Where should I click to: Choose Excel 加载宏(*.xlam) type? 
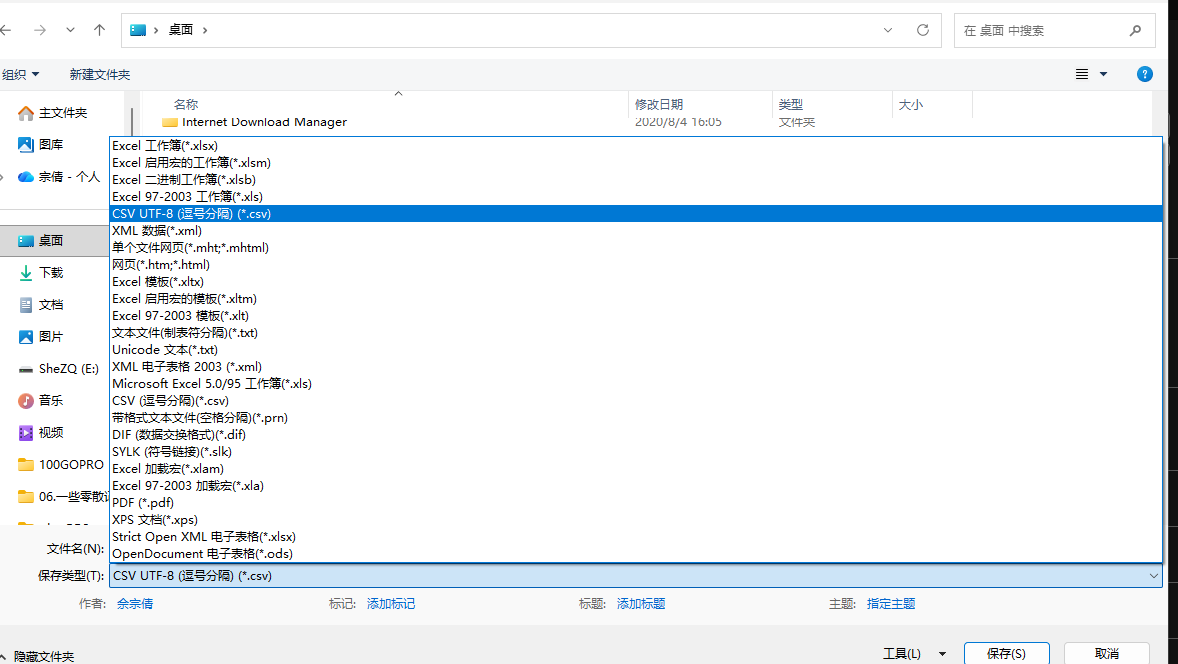pos(636,469)
